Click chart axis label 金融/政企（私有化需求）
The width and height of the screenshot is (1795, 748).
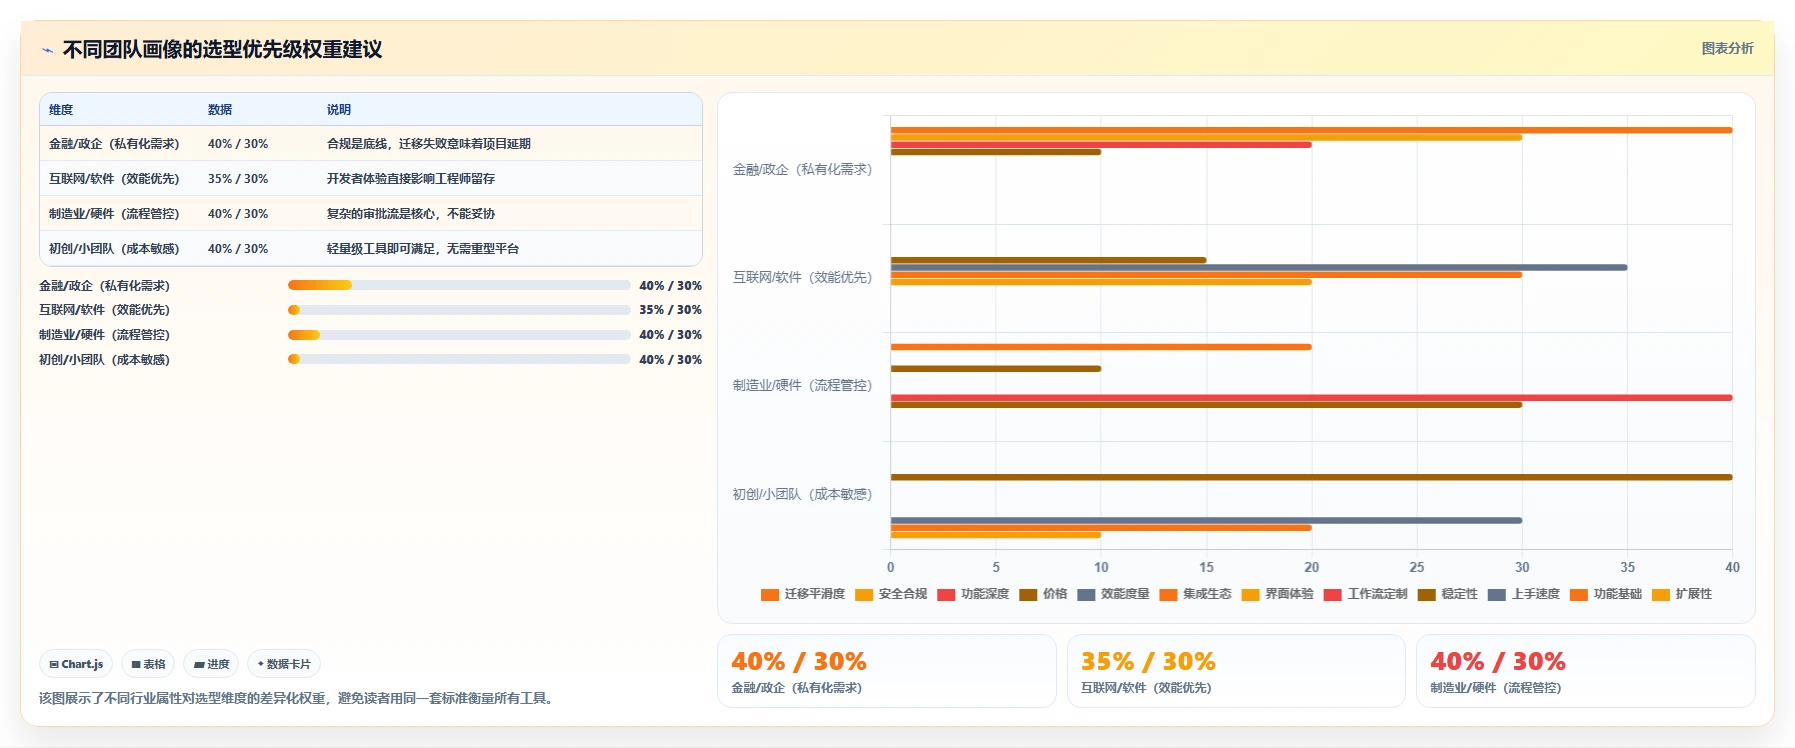point(802,170)
